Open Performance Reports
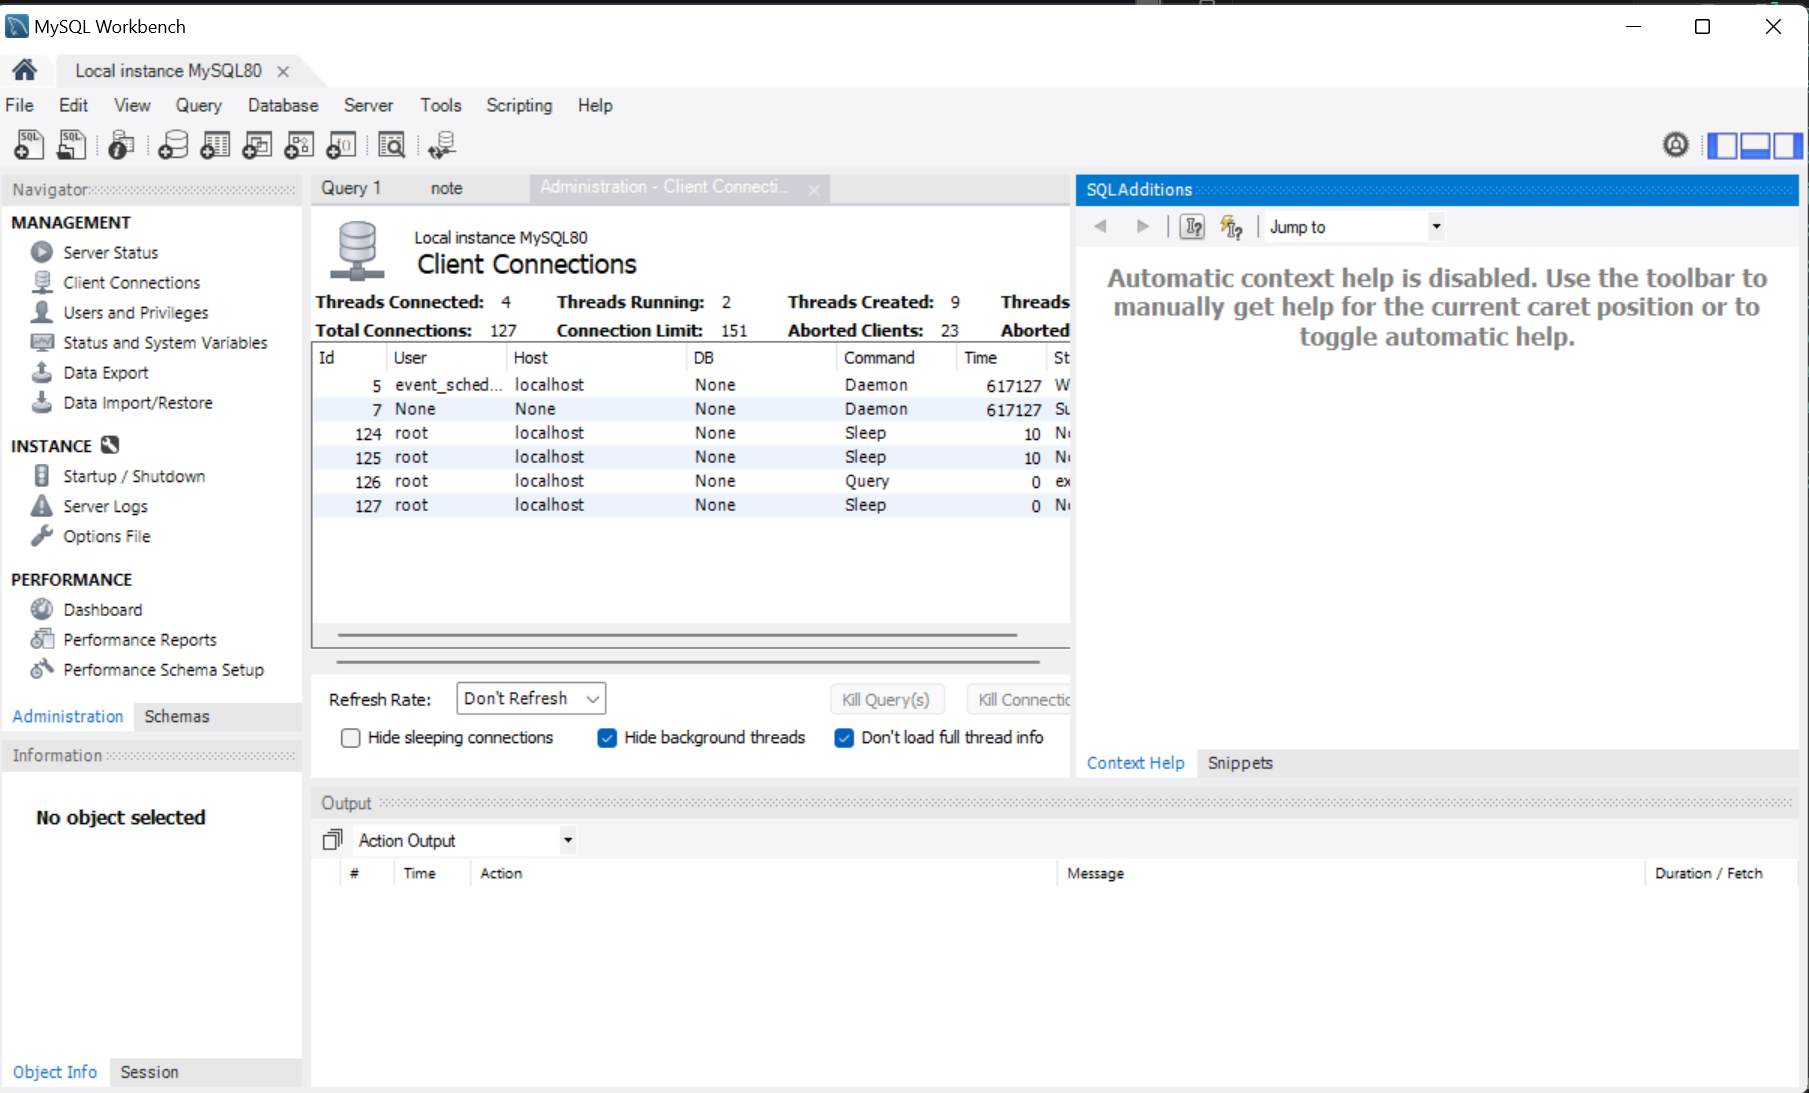1809x1093 pixels. pyautogui.click(x=139, y=640)
